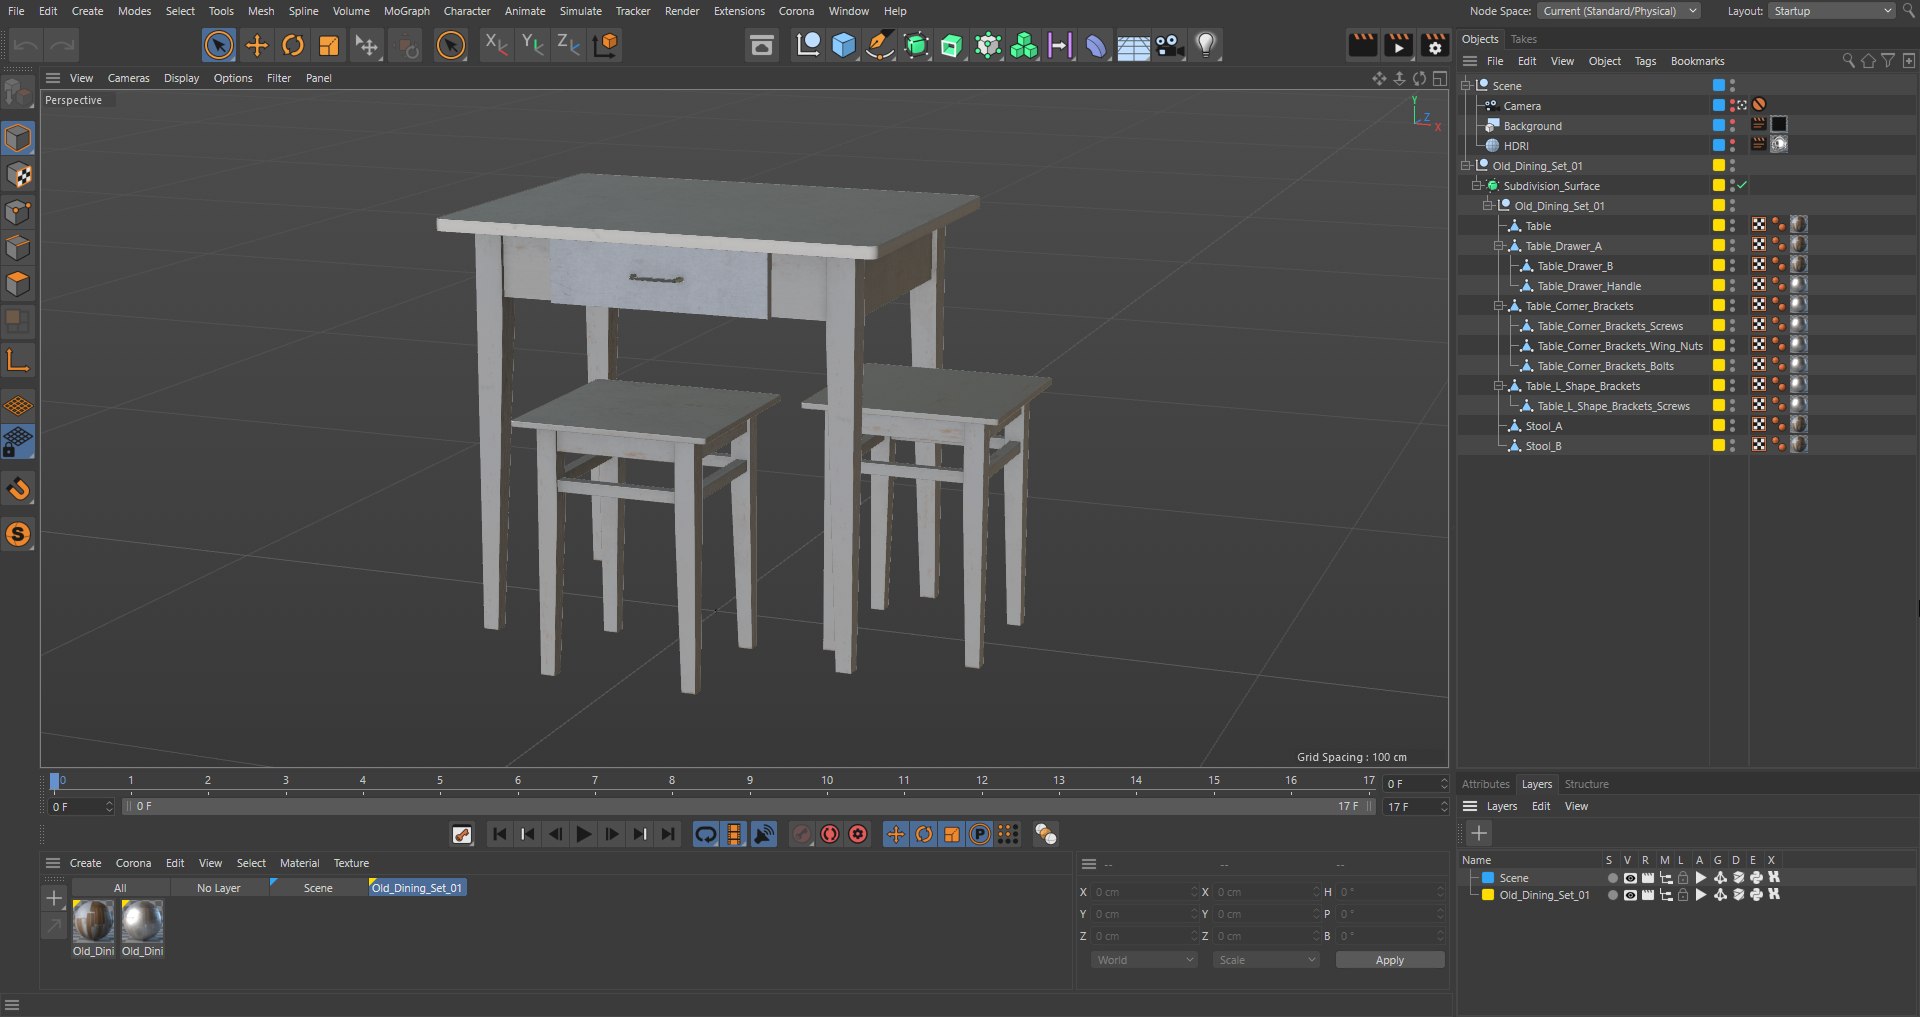This screenshot has width=1920, height=1017.
Task: Switch to the Structure tab
Action: pos(1586,784)
